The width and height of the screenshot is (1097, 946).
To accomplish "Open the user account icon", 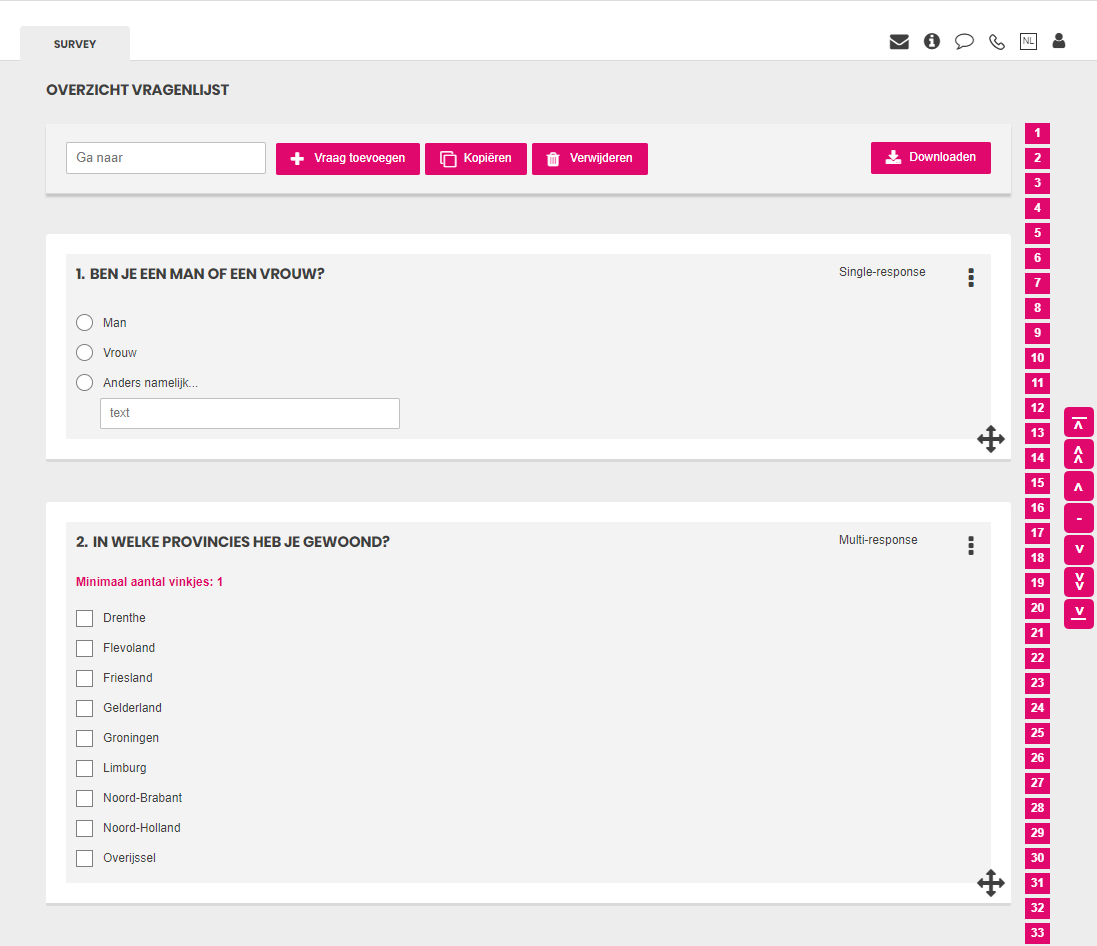I will point(1059,41).
